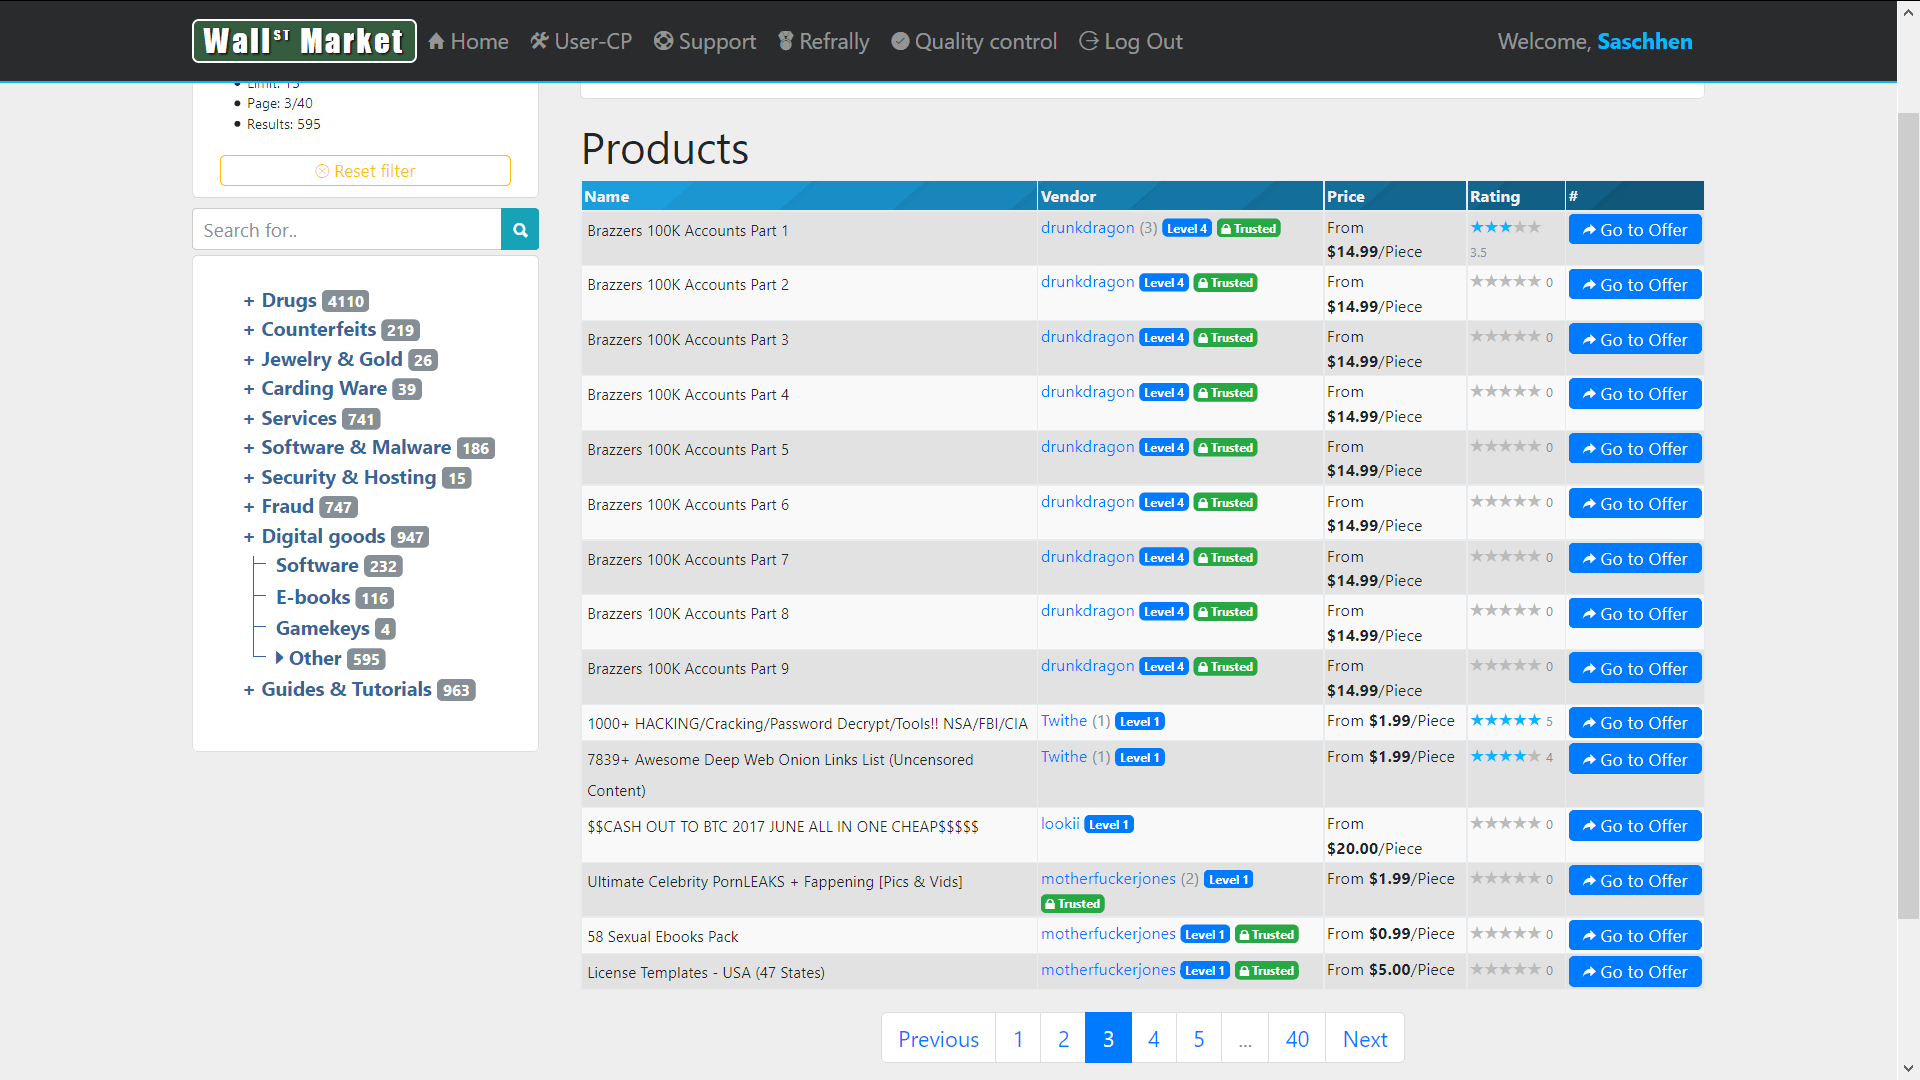Type in the Search for... input field
The width and height of the screenshot is (1920, 1080).
point(348,229)
